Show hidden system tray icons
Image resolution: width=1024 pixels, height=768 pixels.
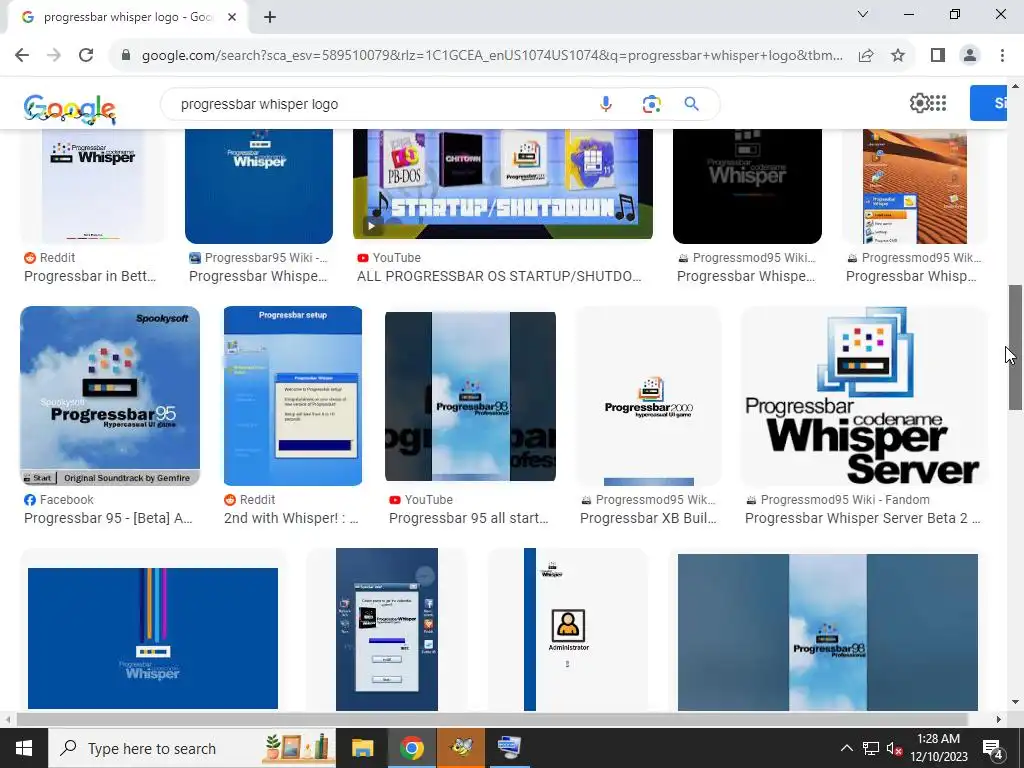pos(846,748)
